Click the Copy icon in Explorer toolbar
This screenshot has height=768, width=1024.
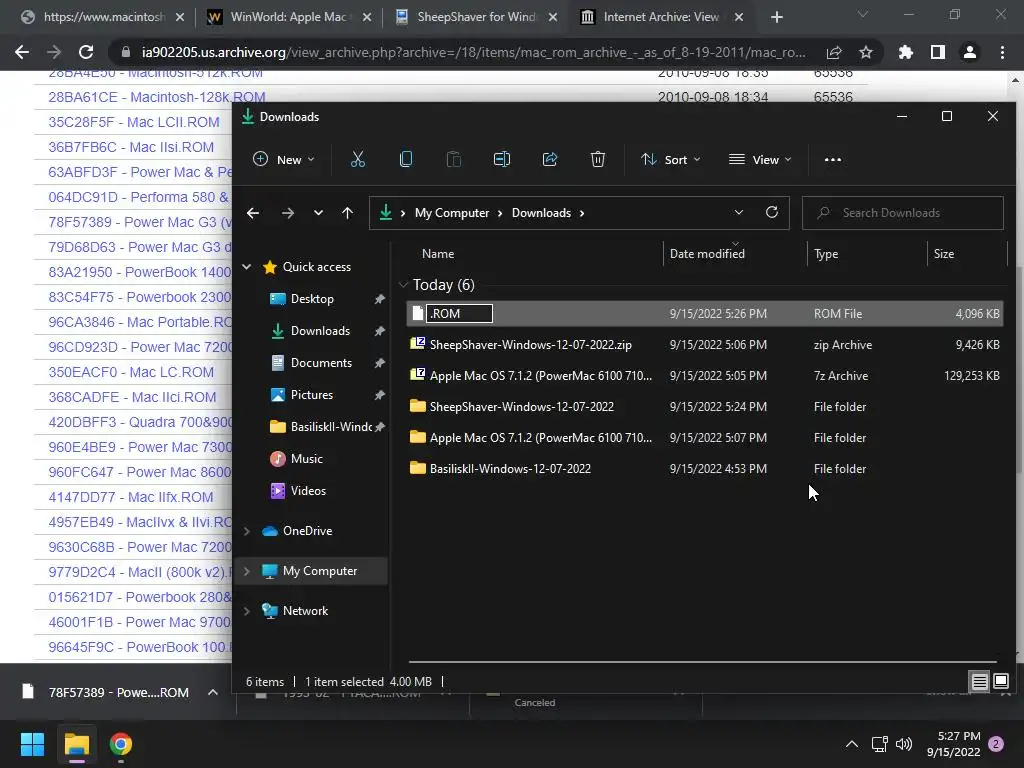pyautogui.click(x=406, y=159)
